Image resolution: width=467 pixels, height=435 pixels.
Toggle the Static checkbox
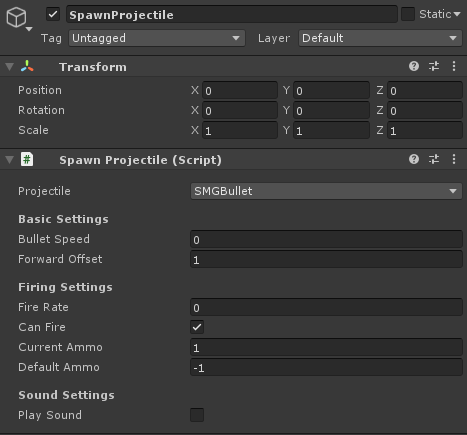(x=408, y=14)
